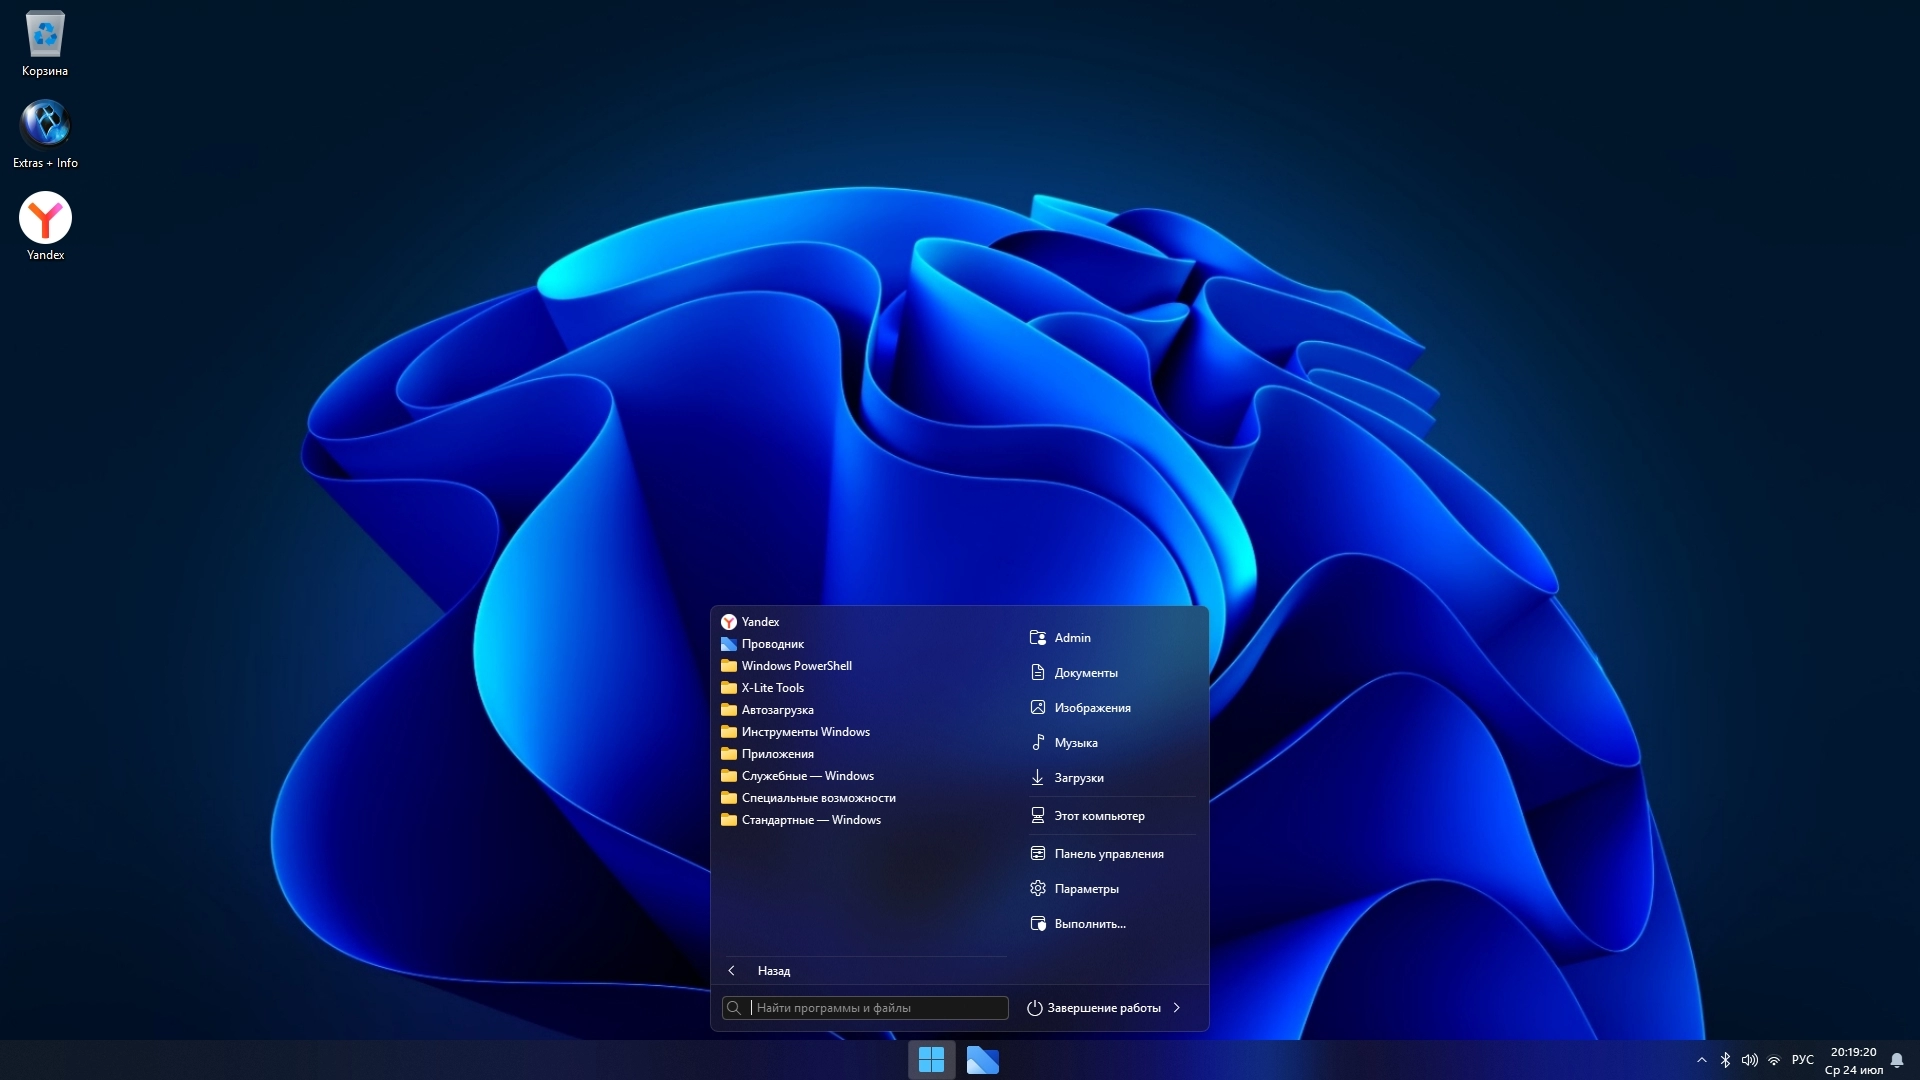This screenshot has width=1920, height=1080.
Task: Expand the Windows PowerShell folder
Action: pos(796,666)
